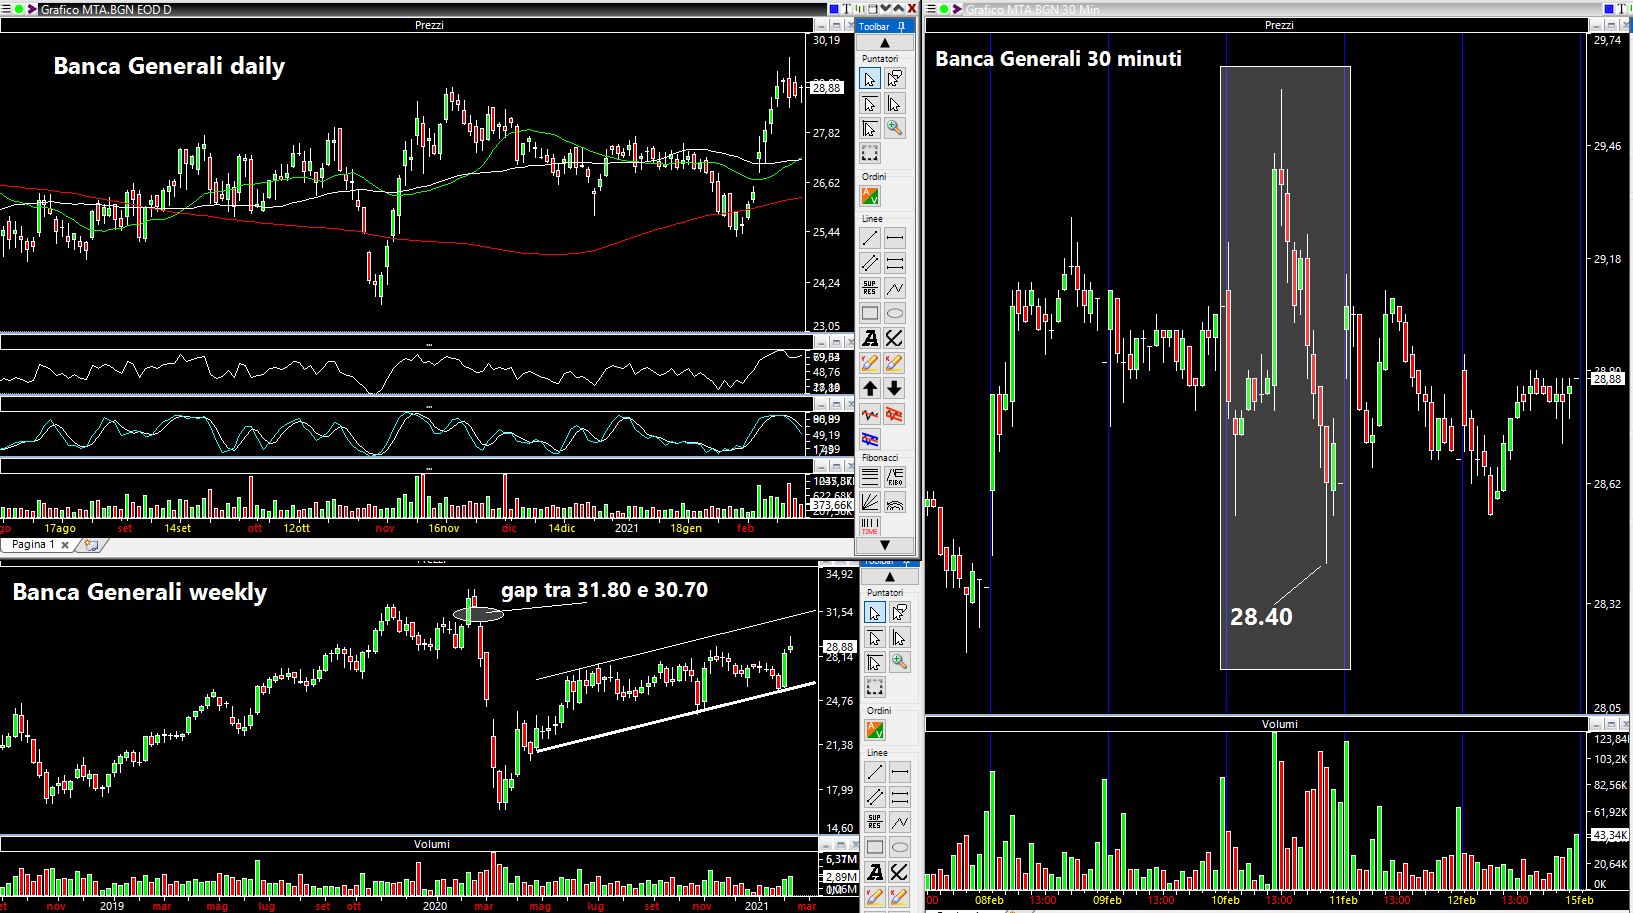Choose the vertical-line pointer in upper Toolbar
This screenshot has width=1633, height=913.
(895, 104)
